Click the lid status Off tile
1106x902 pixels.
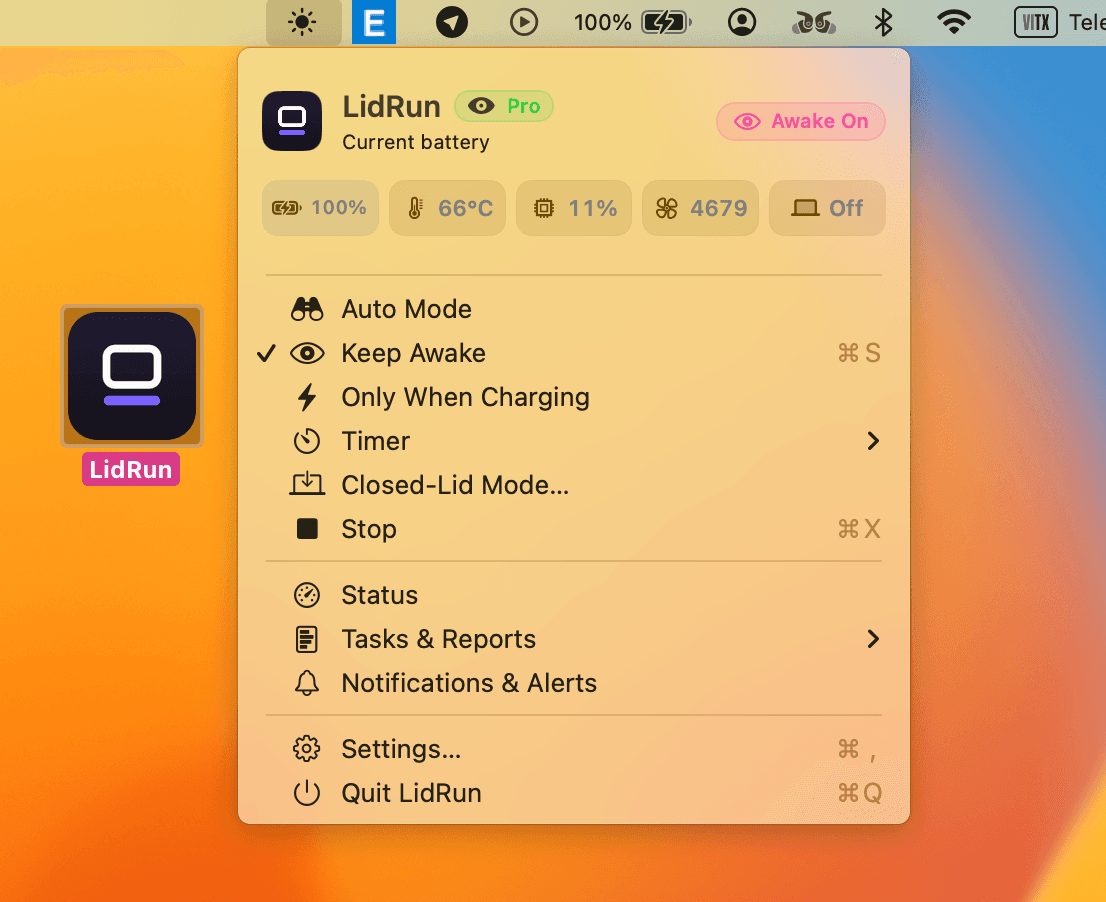[827, 207]
